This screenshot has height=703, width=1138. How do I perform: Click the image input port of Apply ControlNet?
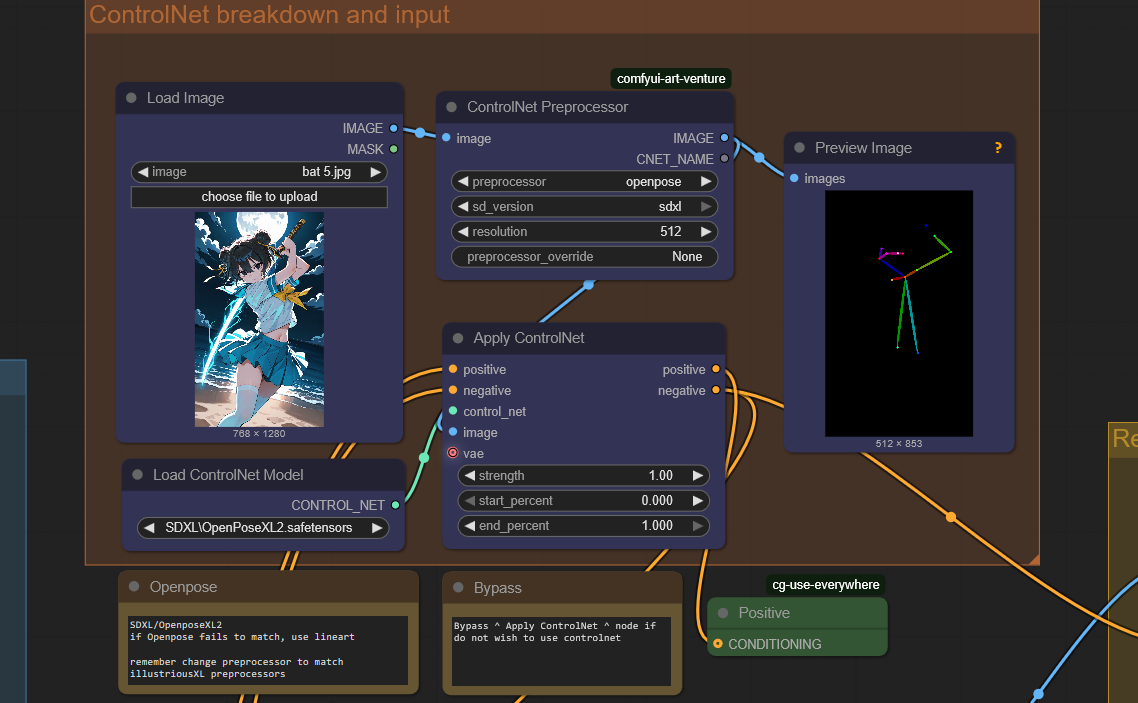(453, 432)
